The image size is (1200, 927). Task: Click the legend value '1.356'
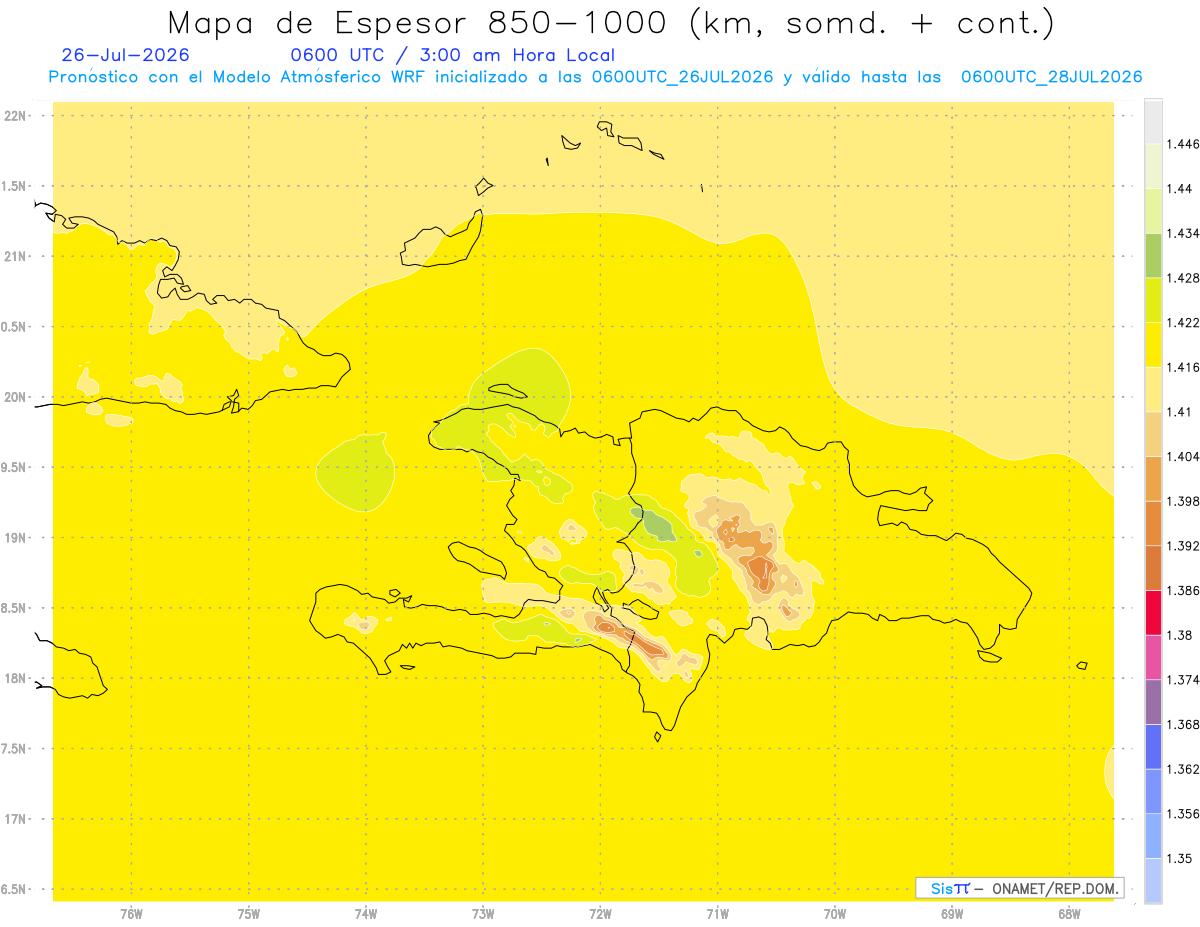(1183, 814)
